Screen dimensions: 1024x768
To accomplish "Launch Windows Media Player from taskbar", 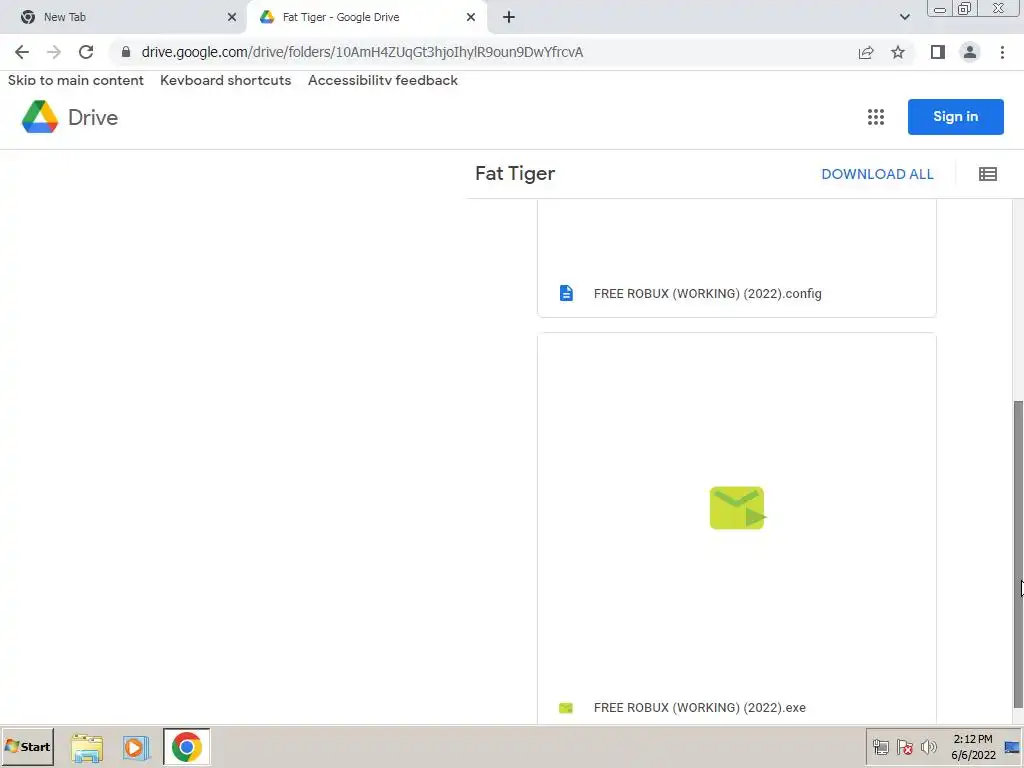I will (x=136, y=748).
